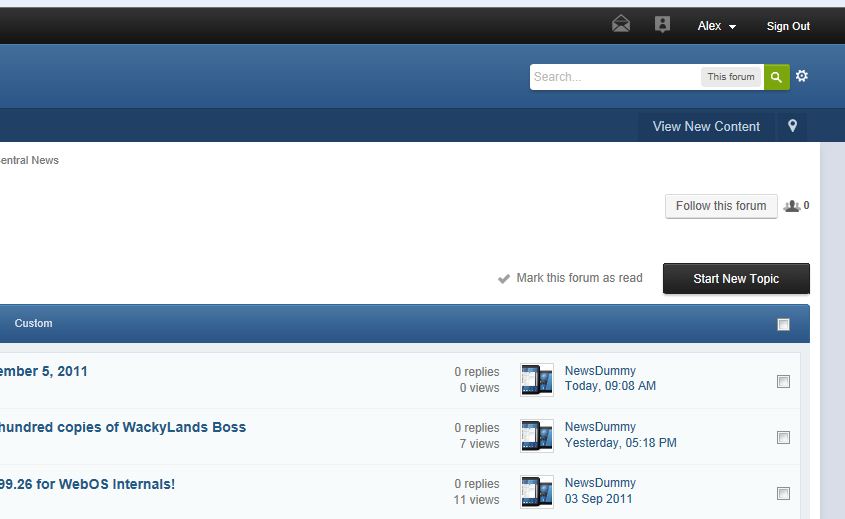Click the 'Yesterday, 05:18 PM' last post link
The image size is (845, 519).
[x=620, y=443]
